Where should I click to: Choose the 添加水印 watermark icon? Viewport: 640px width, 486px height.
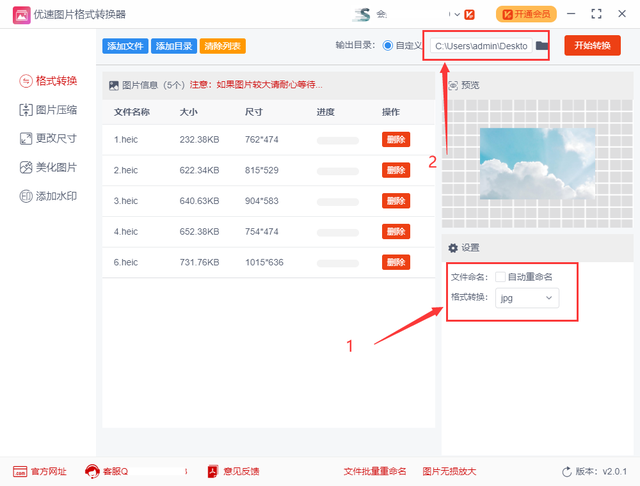[26, 196]
